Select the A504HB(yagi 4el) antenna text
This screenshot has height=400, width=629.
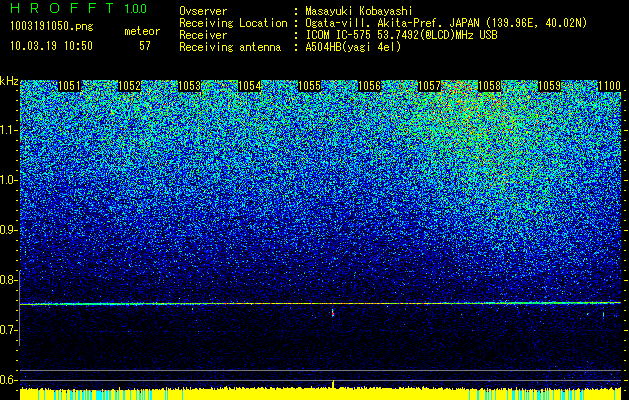tap(353, 47)
